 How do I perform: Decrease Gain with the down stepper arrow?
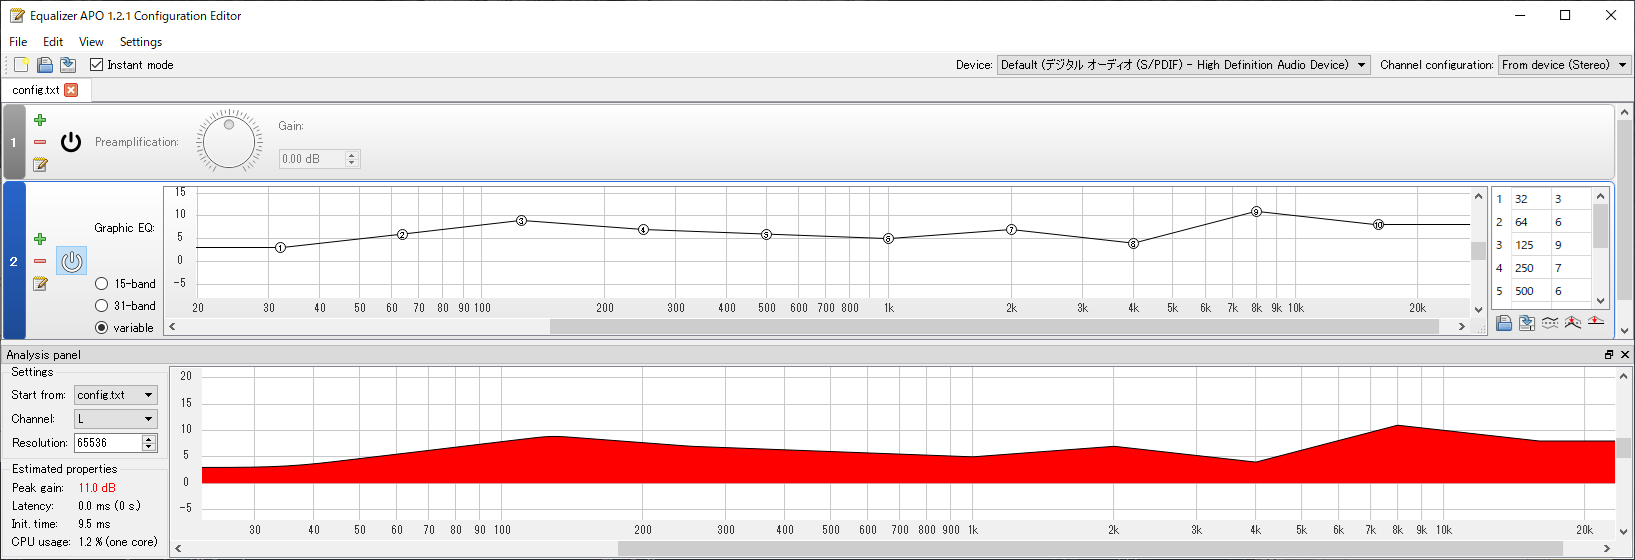351,163
